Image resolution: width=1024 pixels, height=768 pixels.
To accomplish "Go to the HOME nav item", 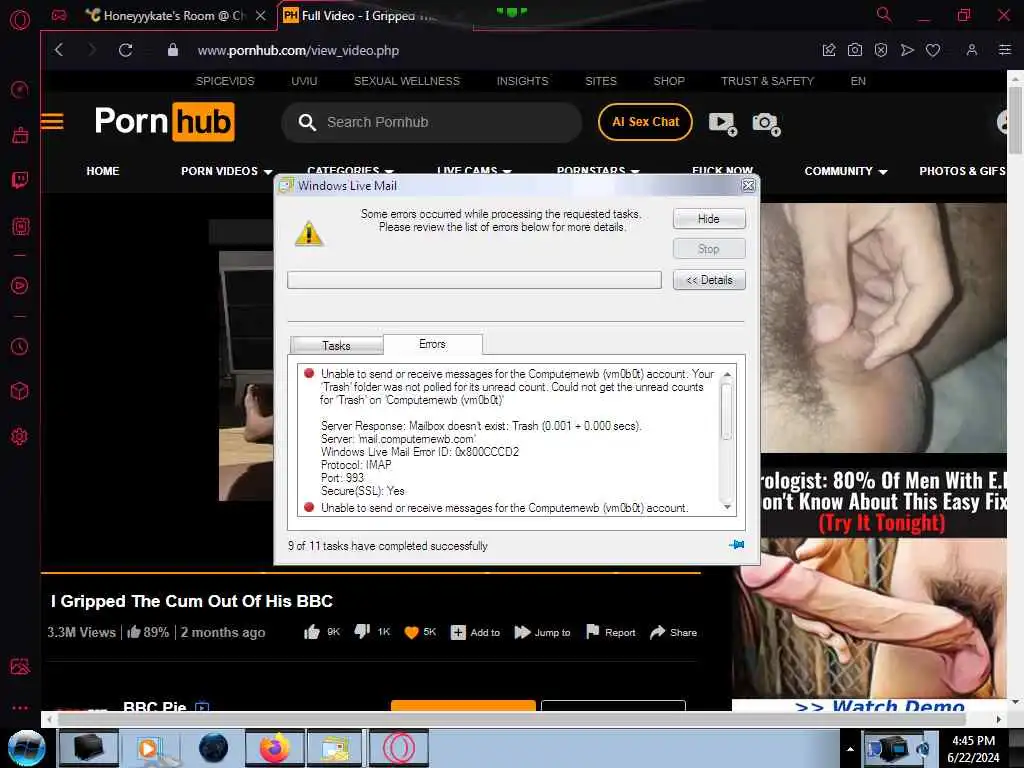I will (x=103, y=171).
